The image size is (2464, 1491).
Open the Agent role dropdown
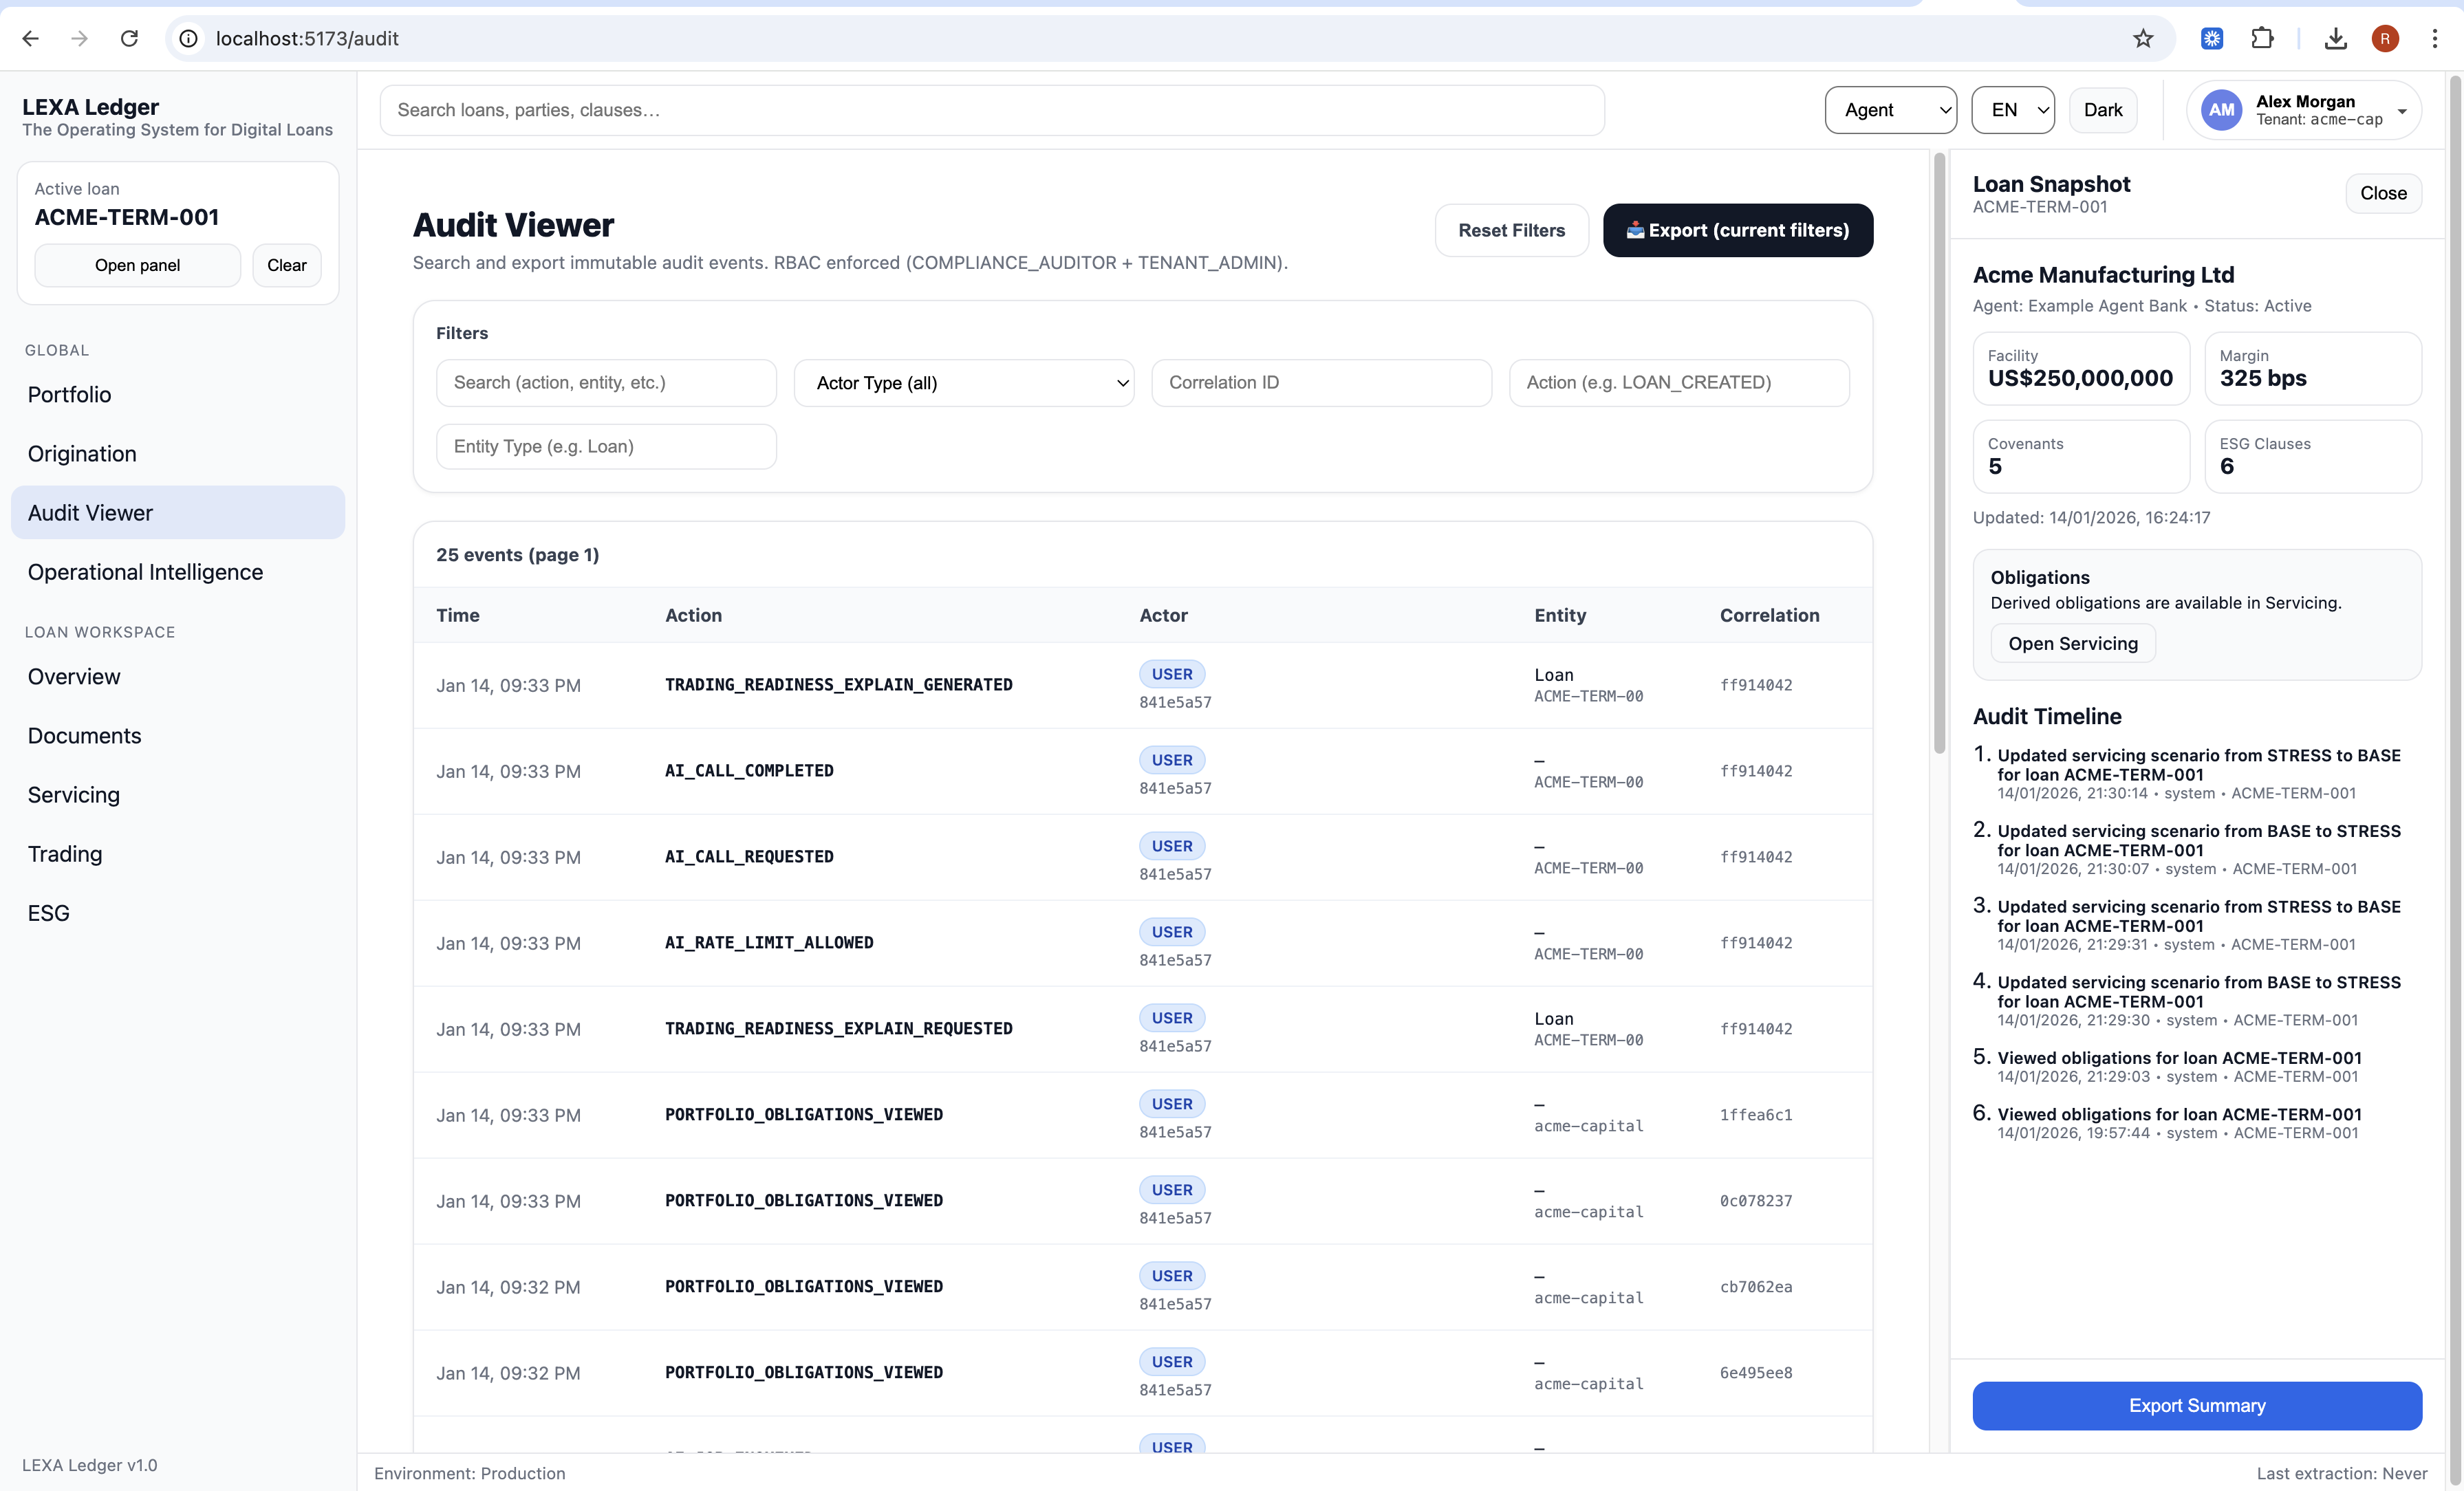coord(1890,110)
